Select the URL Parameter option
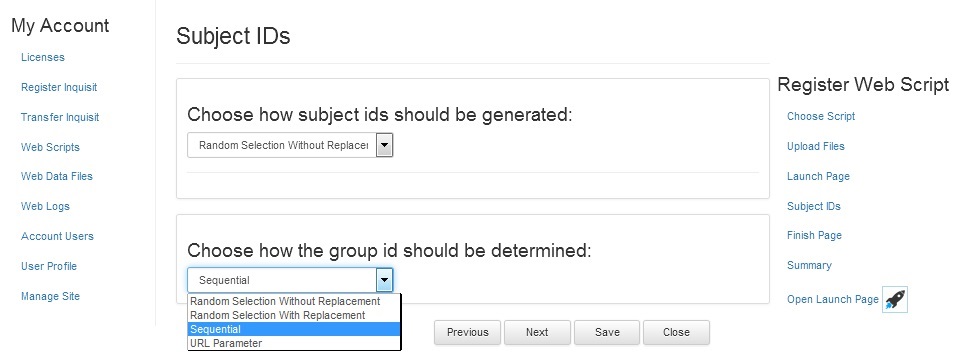The height and width of the screenshot is (364, 957). click(x=294, y=344)
